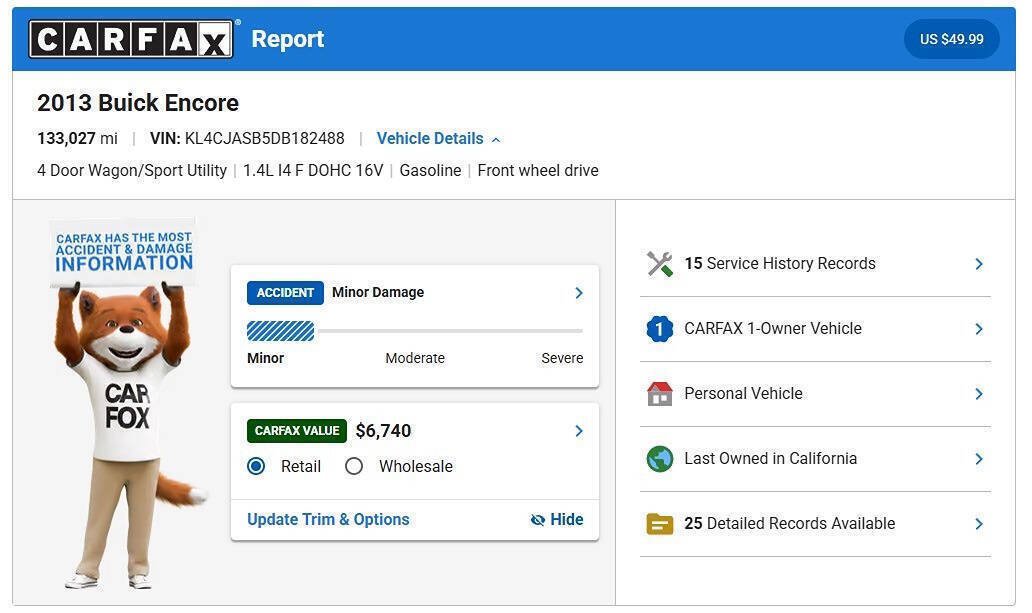Click CARFAX 1-Owner Vehicle text

click(x=773, y=329)
